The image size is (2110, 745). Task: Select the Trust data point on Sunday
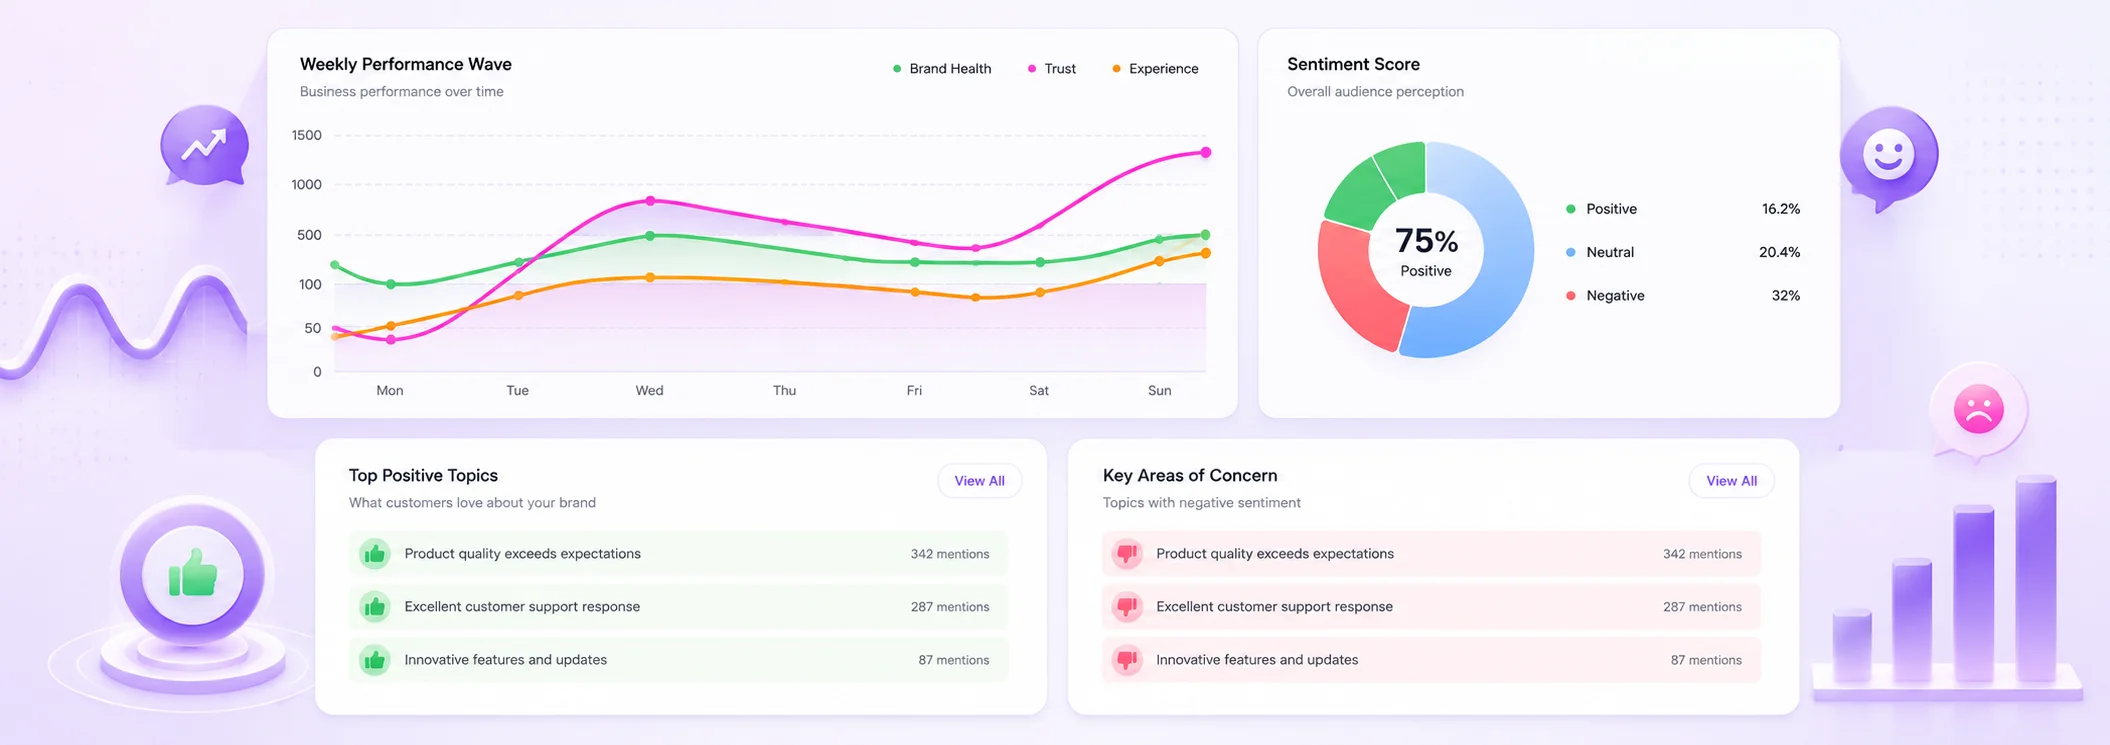coord(1205,152)
